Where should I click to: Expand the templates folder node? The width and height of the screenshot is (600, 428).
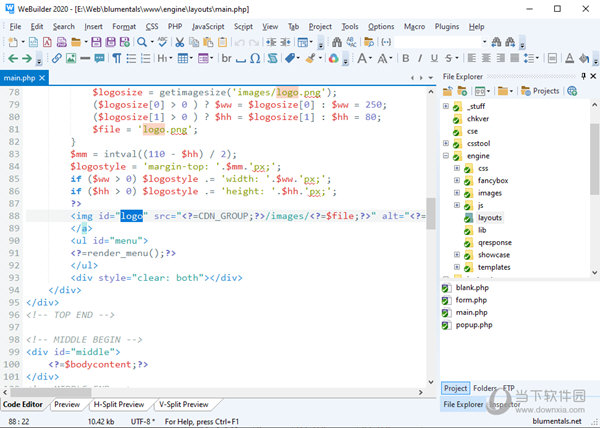pos(457,267)
